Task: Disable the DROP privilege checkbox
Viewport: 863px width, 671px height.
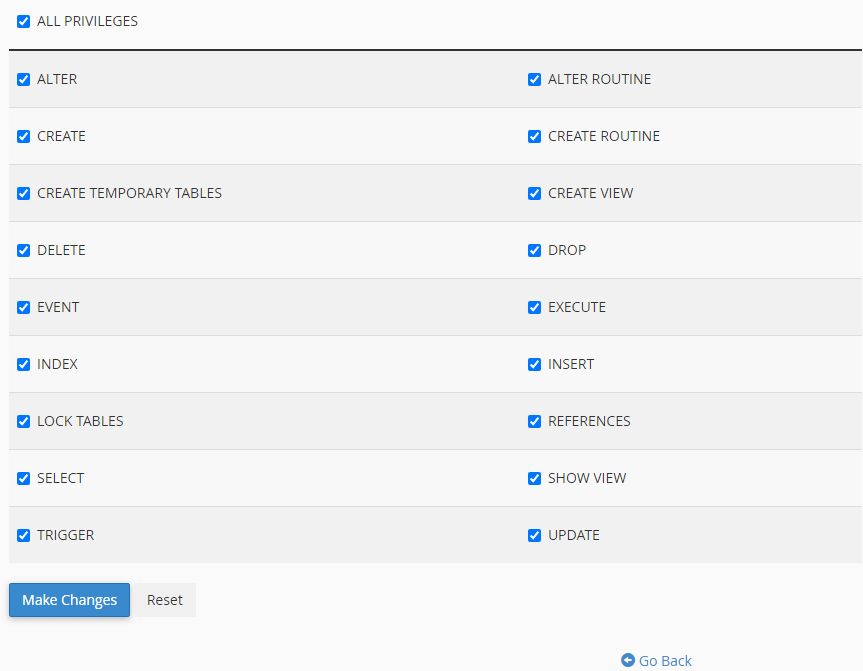Action: click(535, 250)
